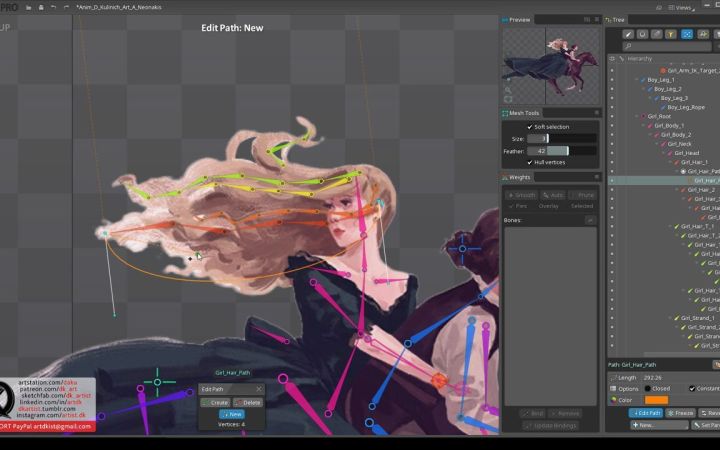This screenshot has width=720, height=450.
Task: Toggle visibility dot for Girl_Strand_1
Action: [612, 318]
